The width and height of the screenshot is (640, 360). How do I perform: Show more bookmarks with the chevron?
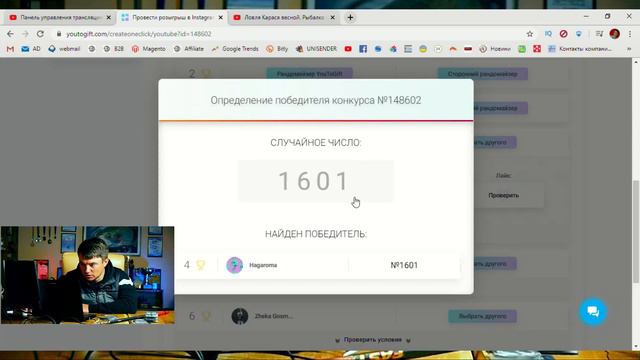(629, 49)
